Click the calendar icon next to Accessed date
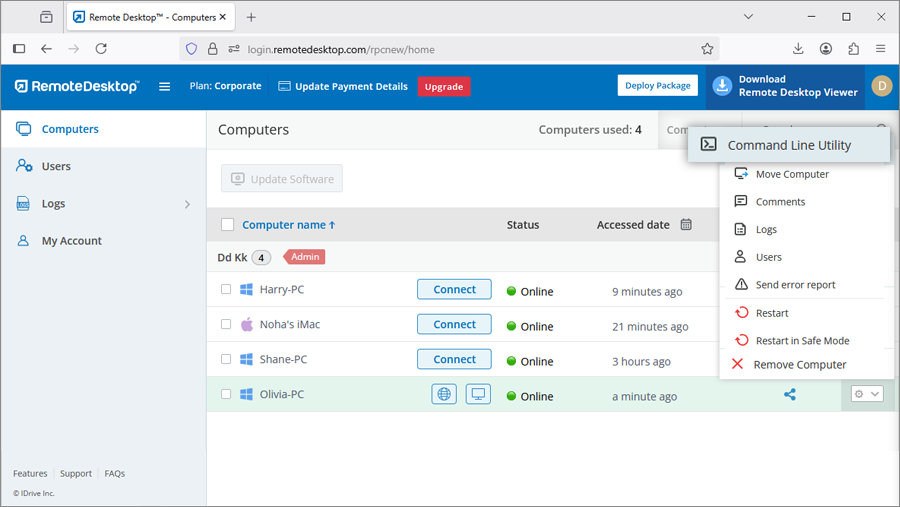The image size is (900, 507). click(x=686, y=225)
